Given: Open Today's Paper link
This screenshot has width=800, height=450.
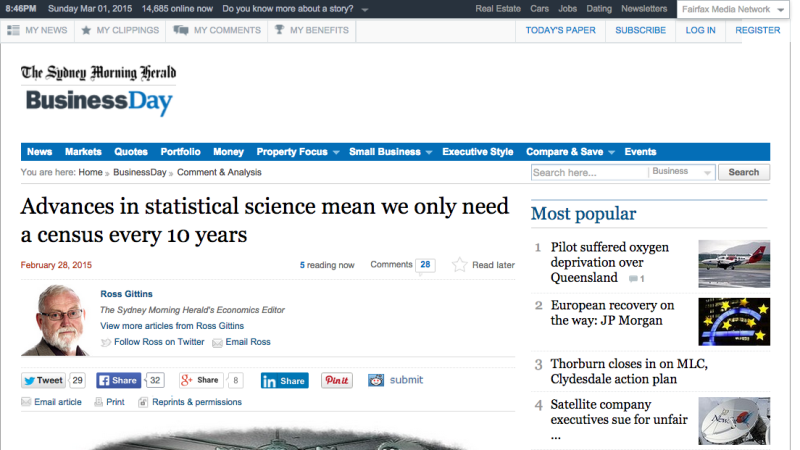Looking at the screenshot, I should [560, 30].
